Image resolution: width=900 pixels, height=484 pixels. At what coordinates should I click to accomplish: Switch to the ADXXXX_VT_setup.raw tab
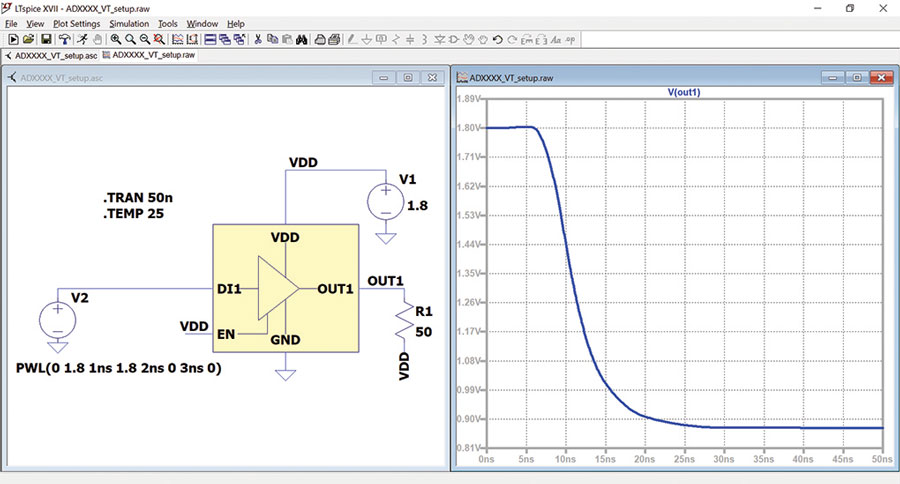click(149, 55)
